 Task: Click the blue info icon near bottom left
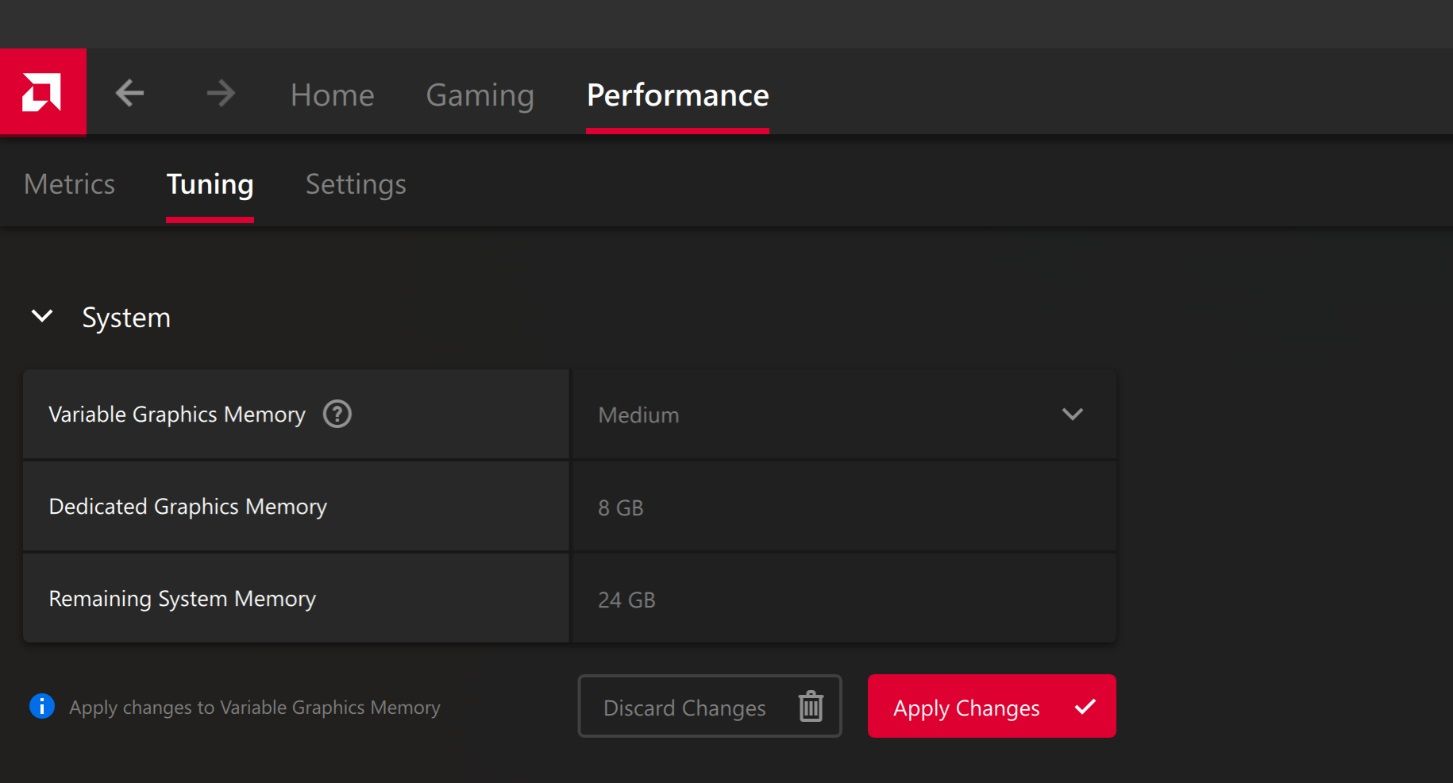tap(41, 706)
